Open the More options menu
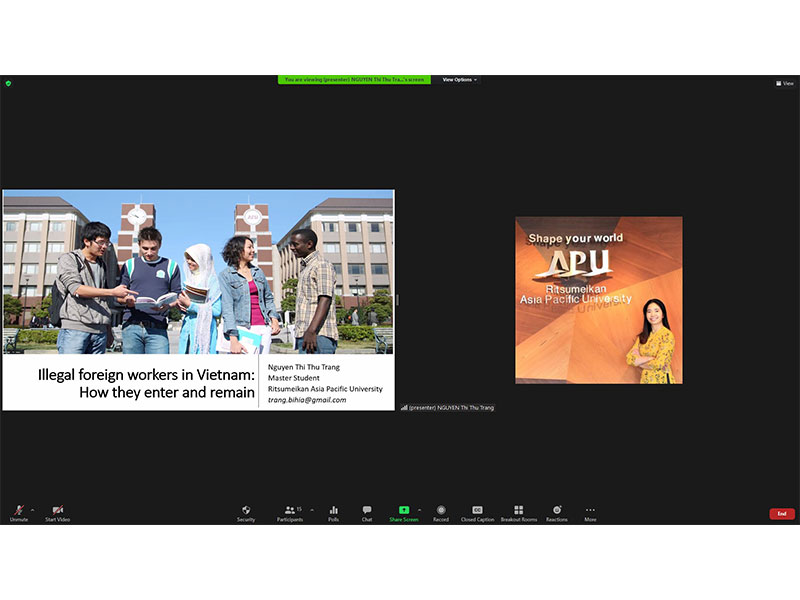This screenshot has height=600, width=800. [590, 512]
